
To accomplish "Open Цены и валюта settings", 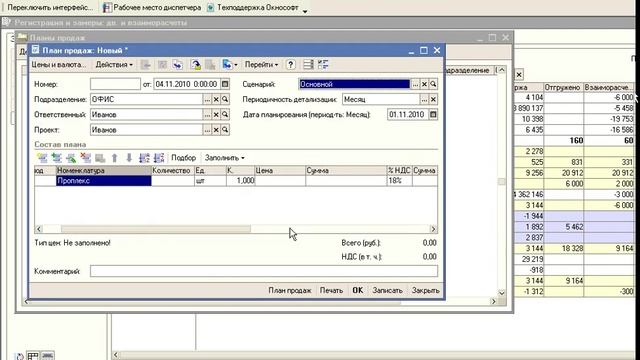I will [59, 64].
